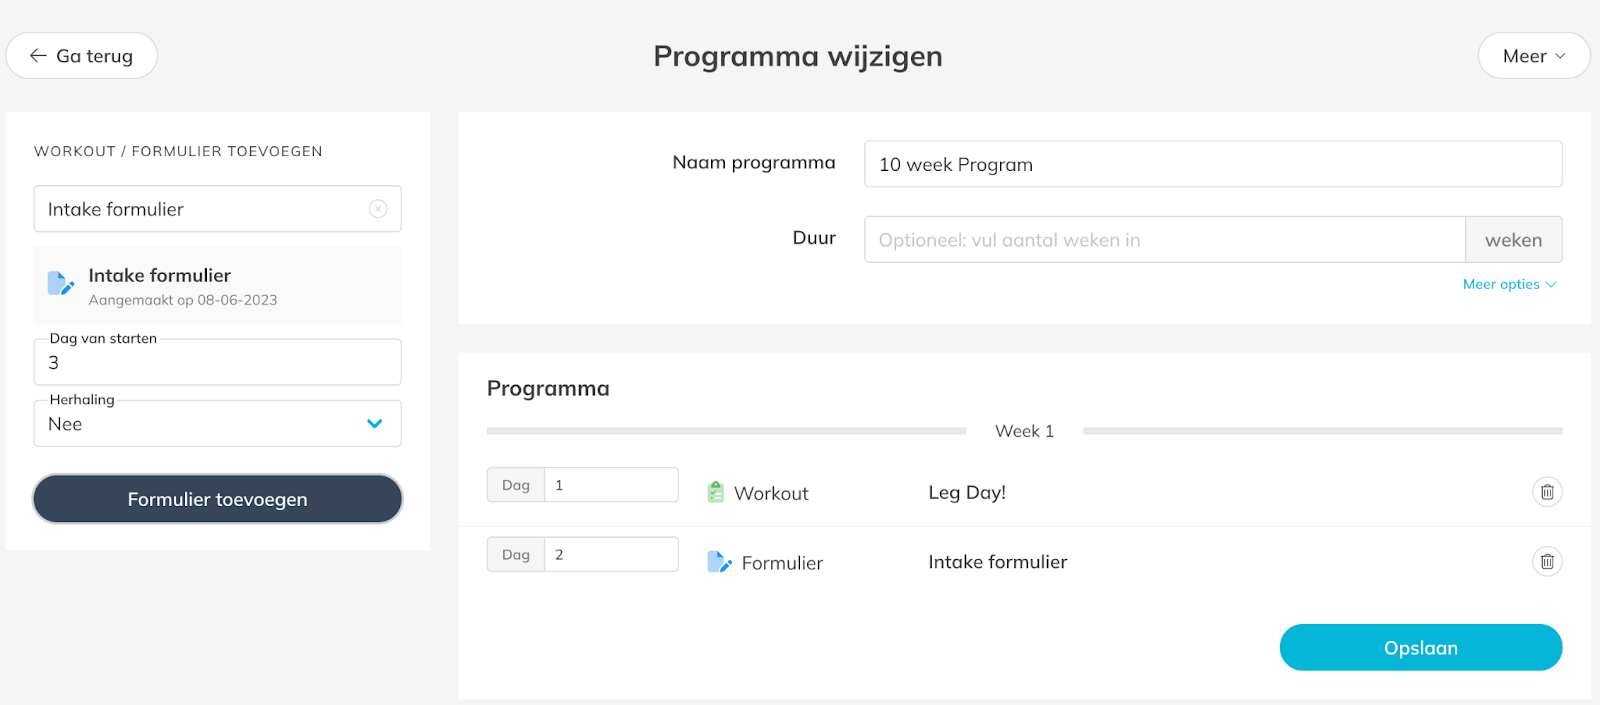Screen dimensions: 1600x705
Task: Delete the Intake formulier program row
Action: [x=1546, y=562]
